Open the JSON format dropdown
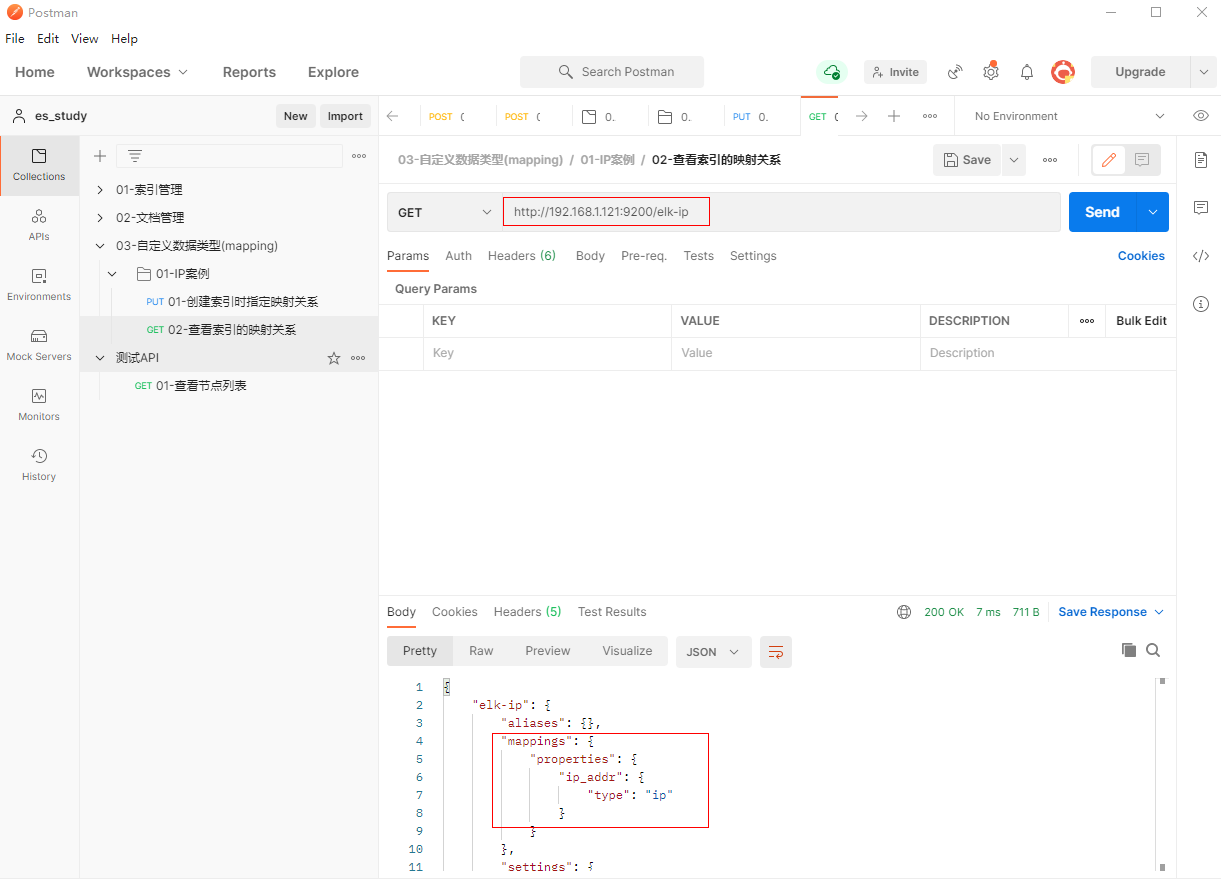The width and height of the screenshot is (1221, 880). pyautogui.click(x=713, y=652)
